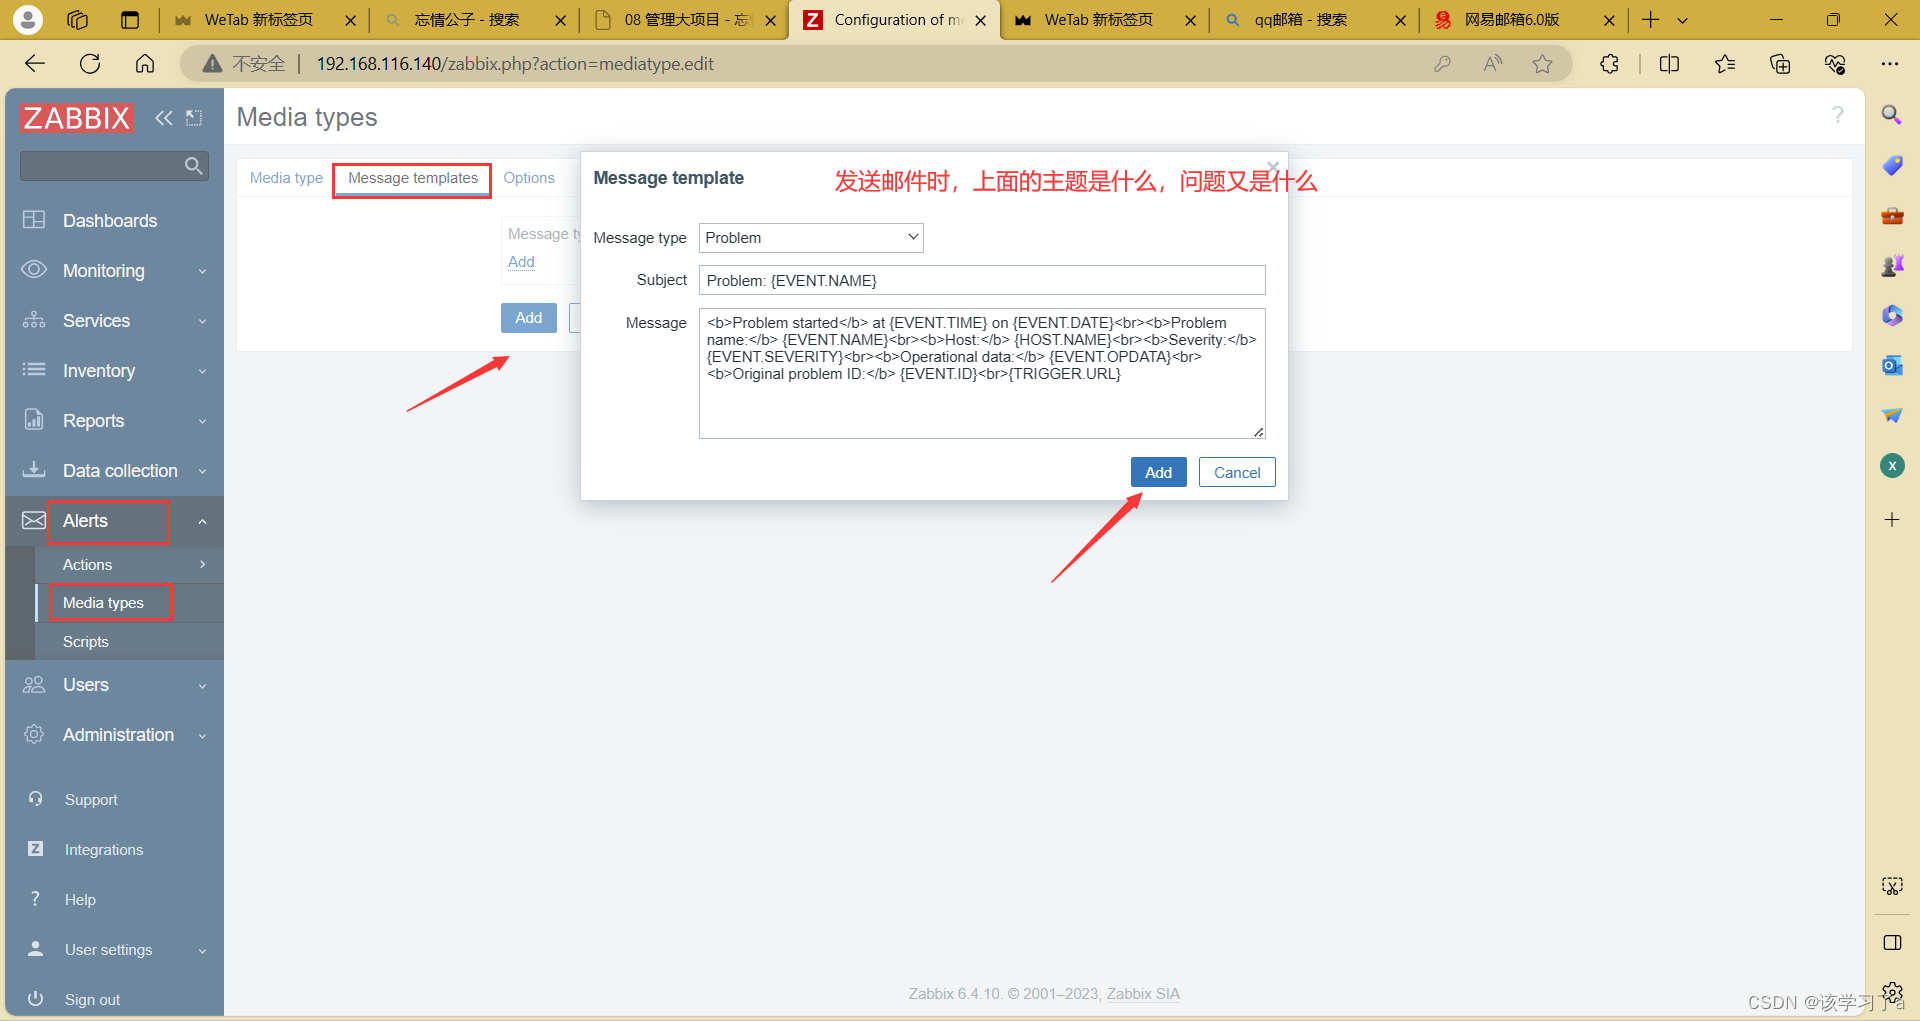Close the Message template dialog with X
This screenshot has width=1920, height=1021.
[x=1273, y=167]
